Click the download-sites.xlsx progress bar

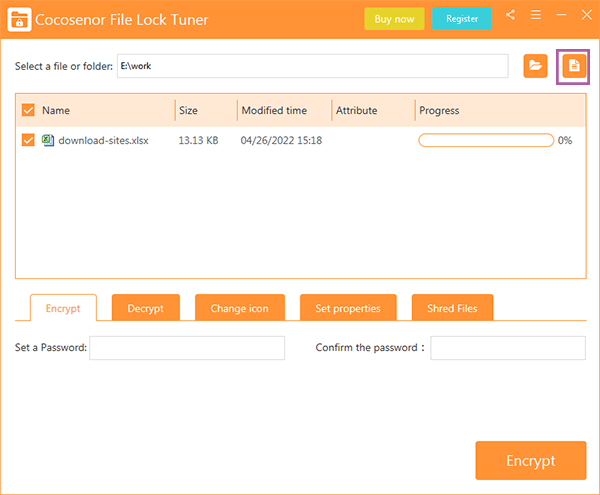click(486, 140)
